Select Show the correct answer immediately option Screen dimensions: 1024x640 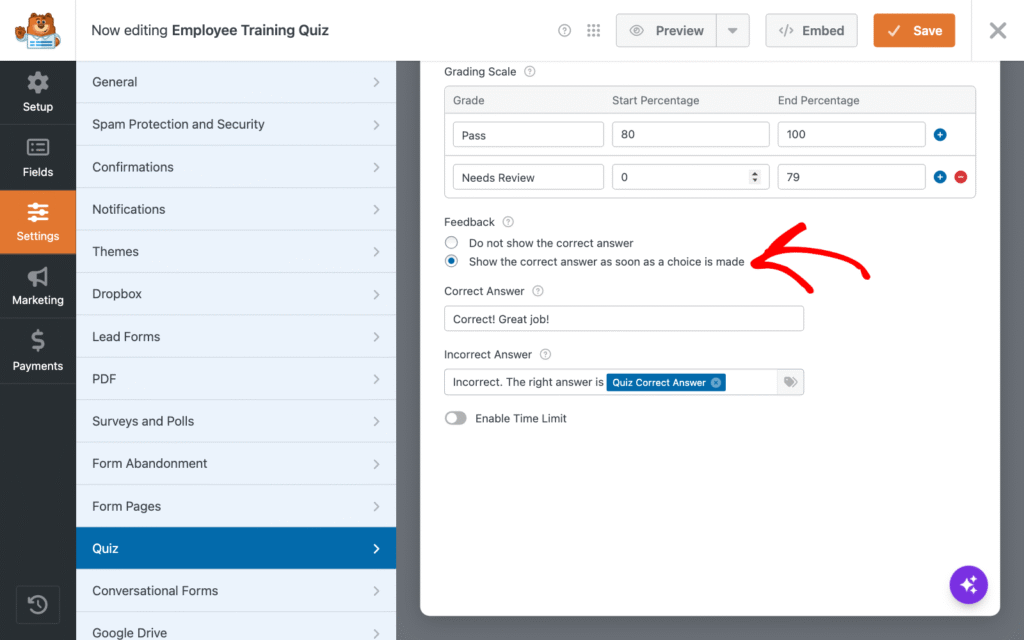pos(451,261)
